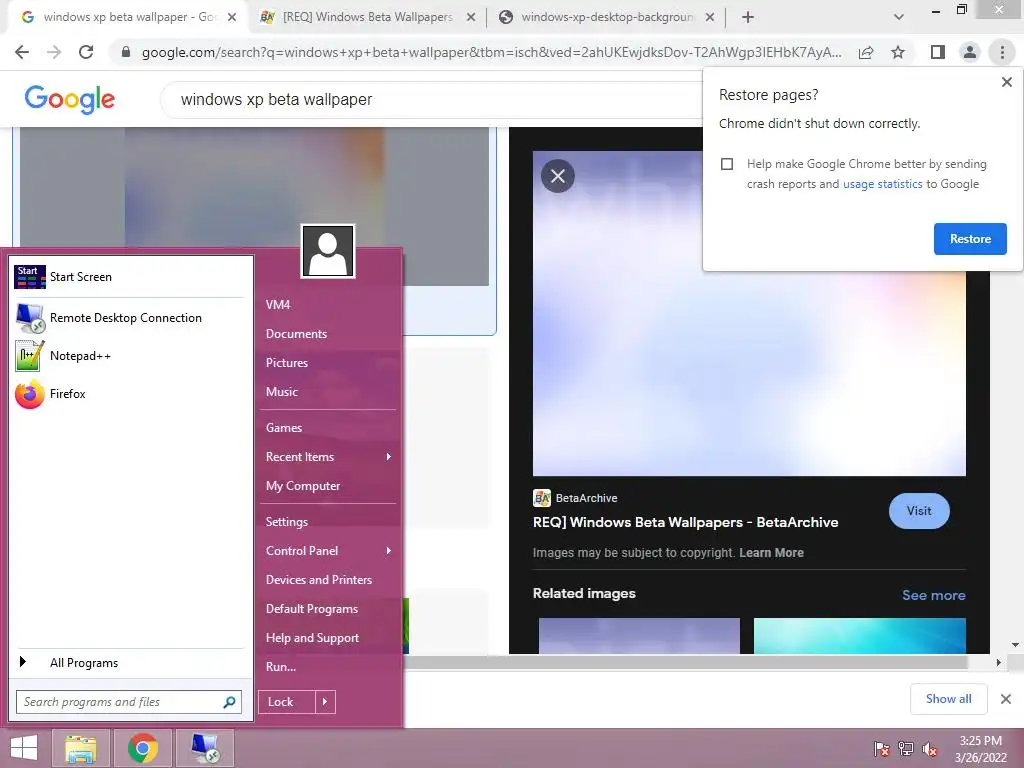Screen dimensions: 1024x768
Task: Click Learn More copyright link
Action: (771, 552)
